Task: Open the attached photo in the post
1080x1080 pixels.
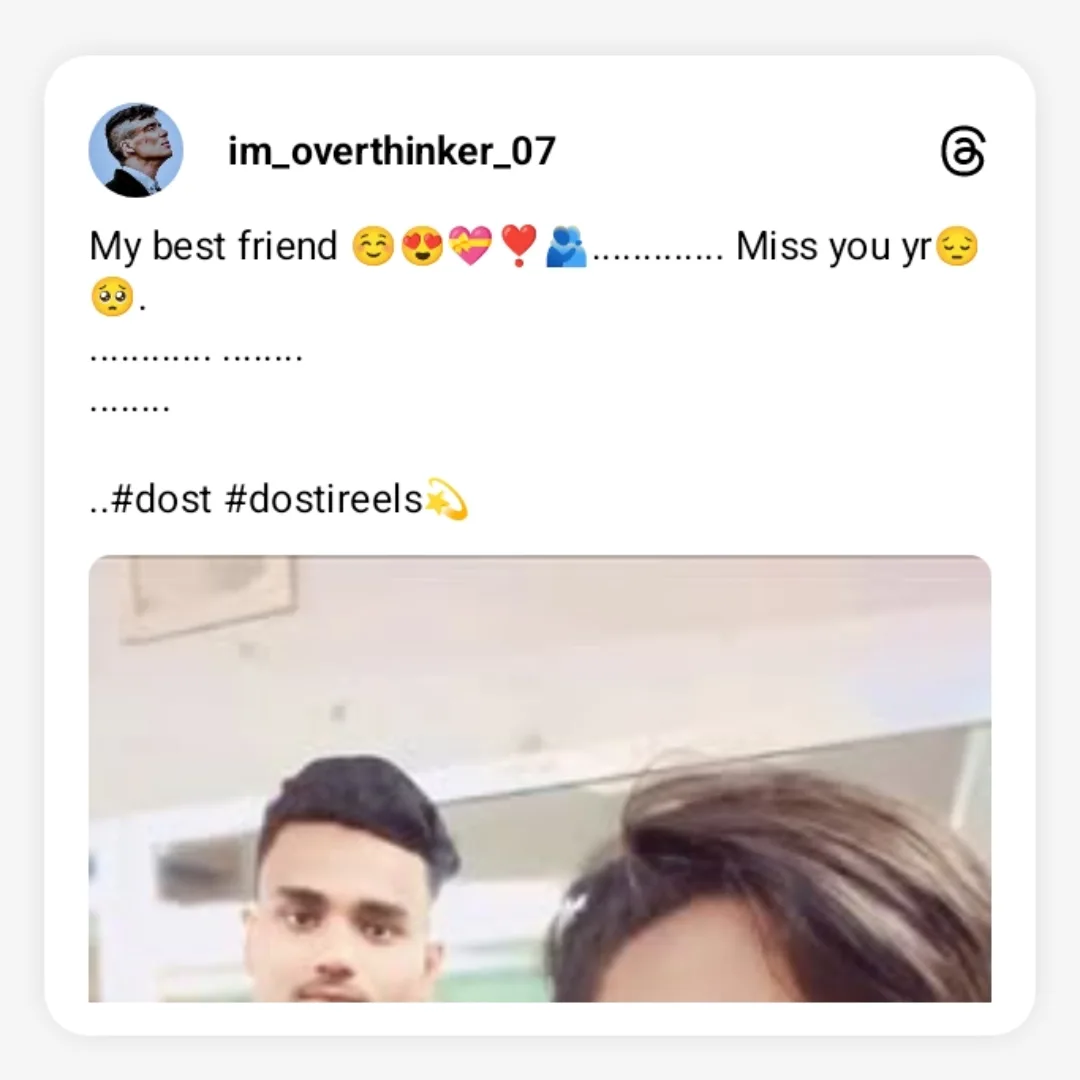Action: click(540, 778)
